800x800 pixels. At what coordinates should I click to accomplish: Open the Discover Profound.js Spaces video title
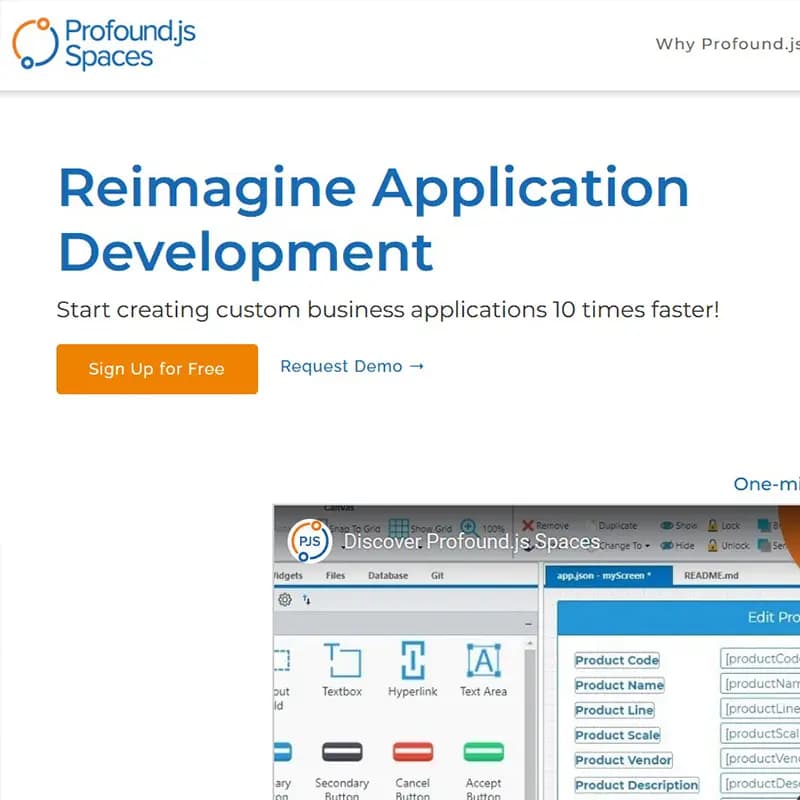pyautogui.click(x=472, y=541)
